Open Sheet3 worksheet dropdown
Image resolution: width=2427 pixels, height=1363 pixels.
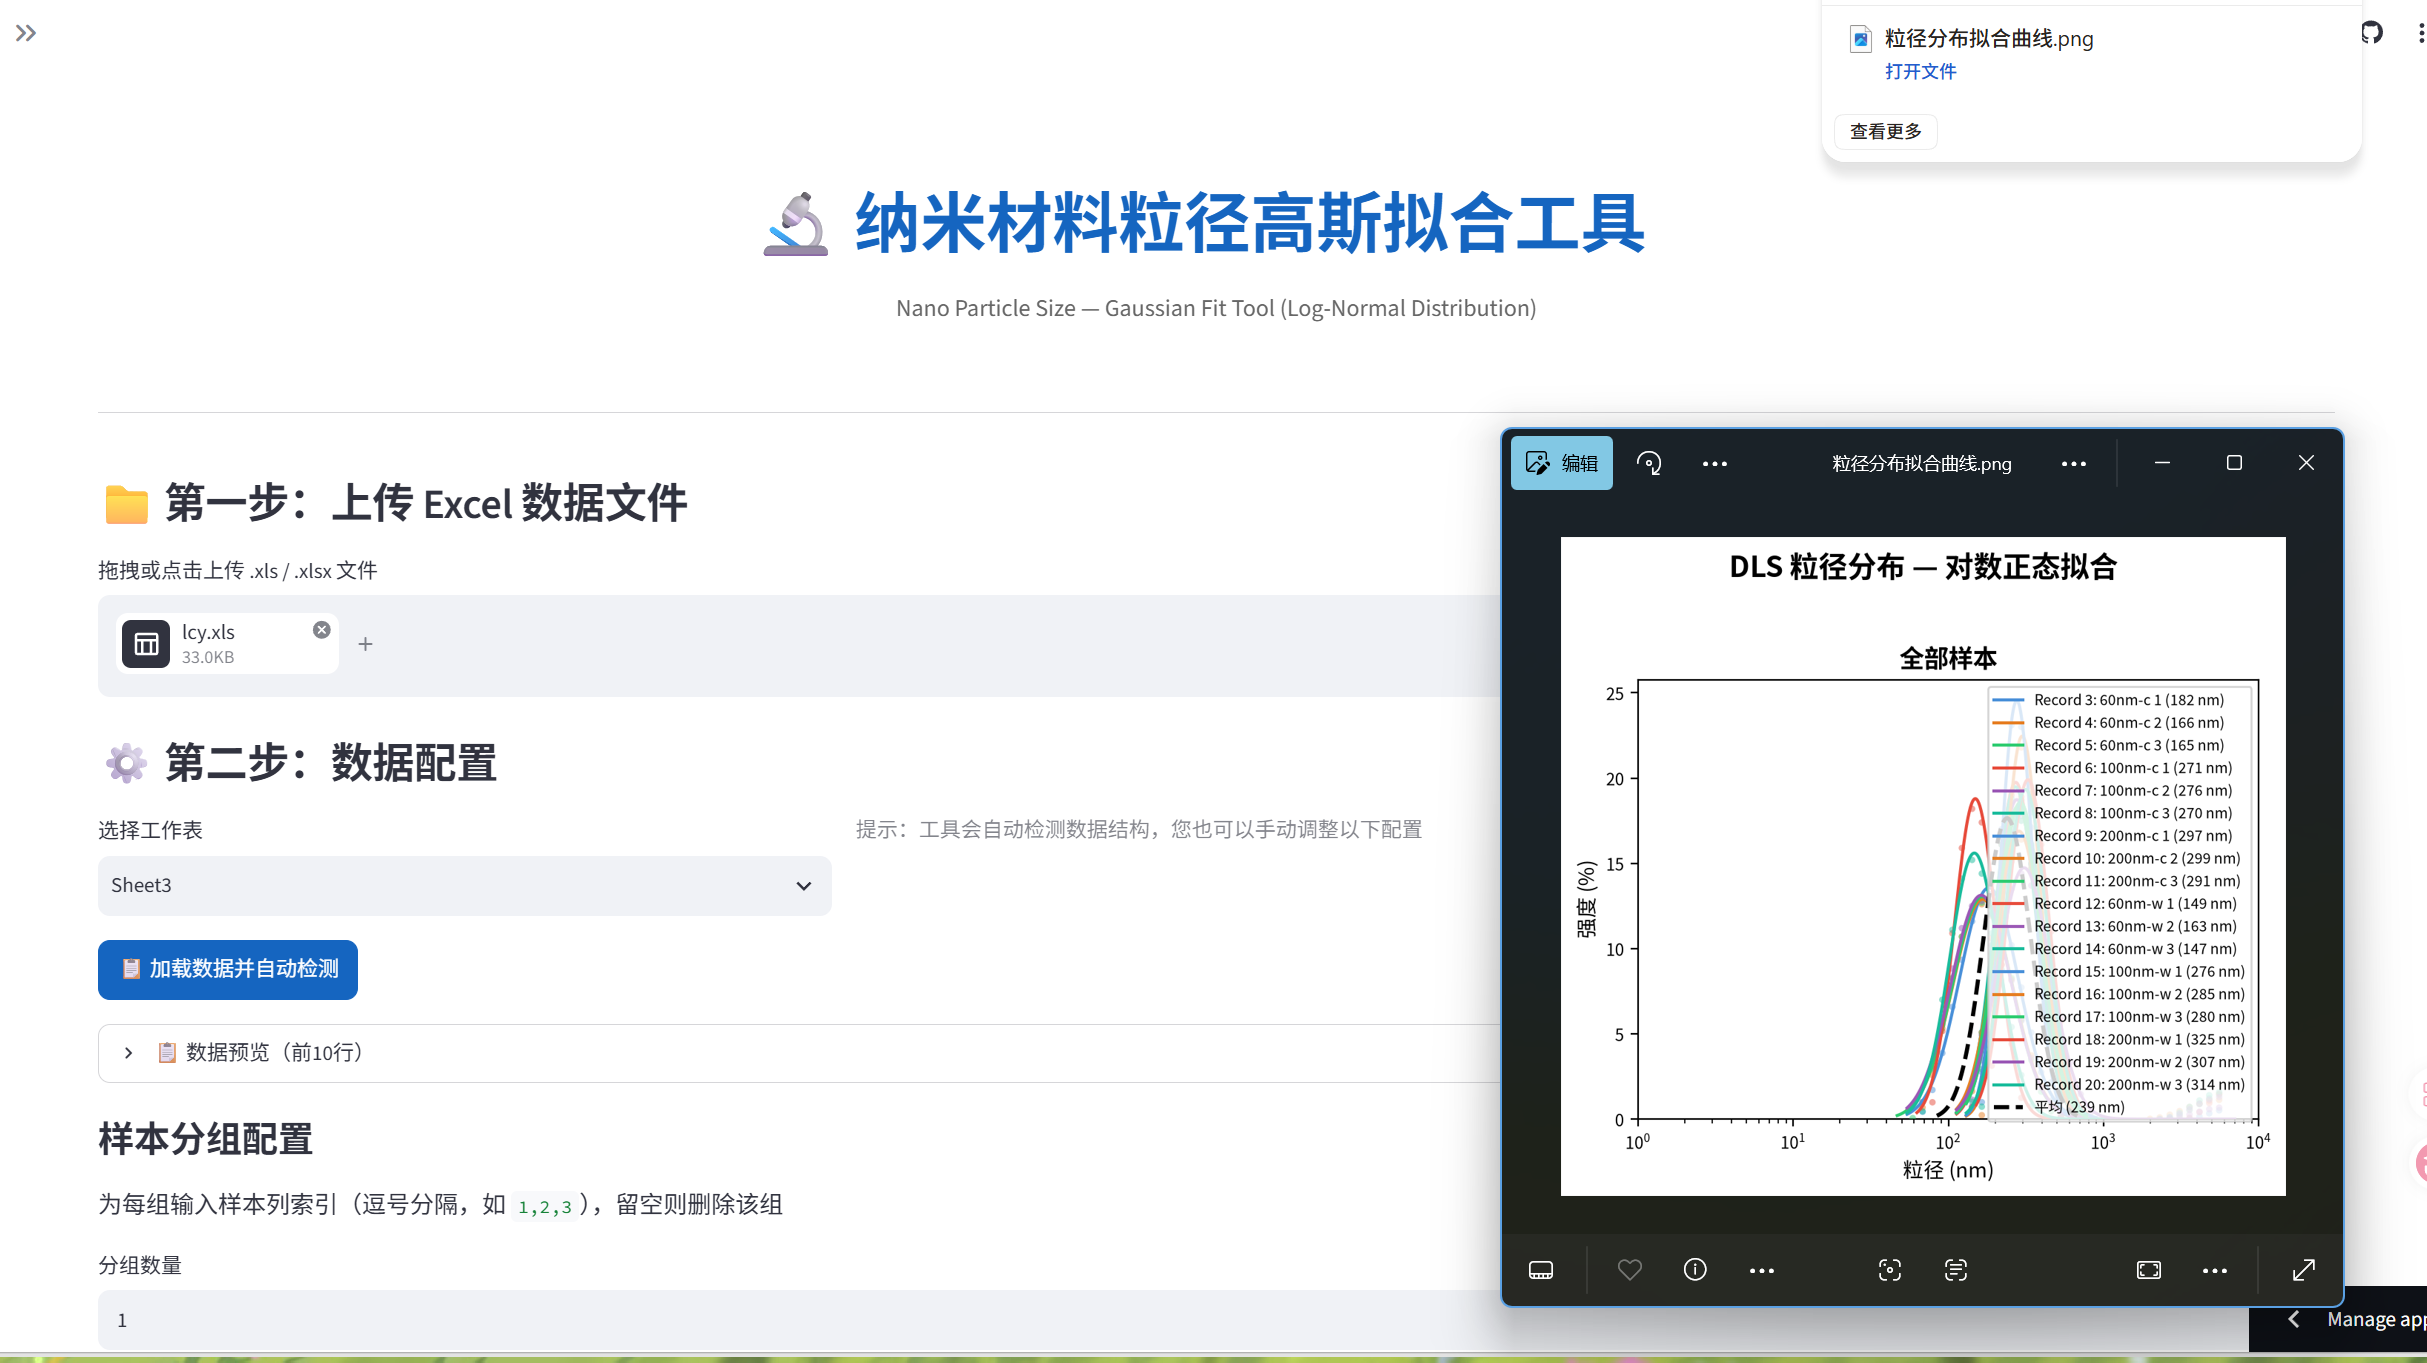click(464, 885)
